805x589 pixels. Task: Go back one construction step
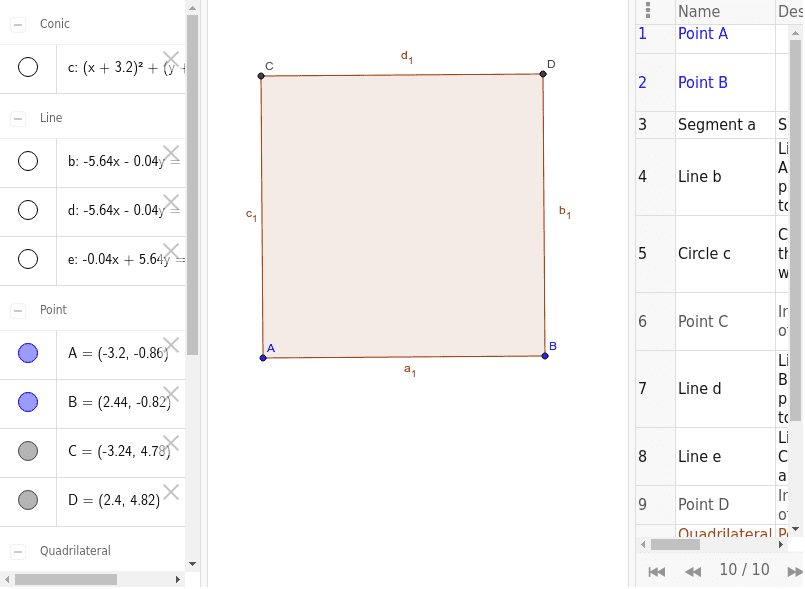[693, 571]
